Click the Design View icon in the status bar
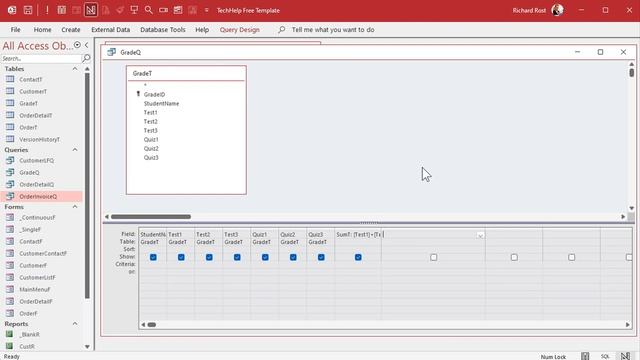The height and width of the screenshot is (360, 640). coord(625,356)
